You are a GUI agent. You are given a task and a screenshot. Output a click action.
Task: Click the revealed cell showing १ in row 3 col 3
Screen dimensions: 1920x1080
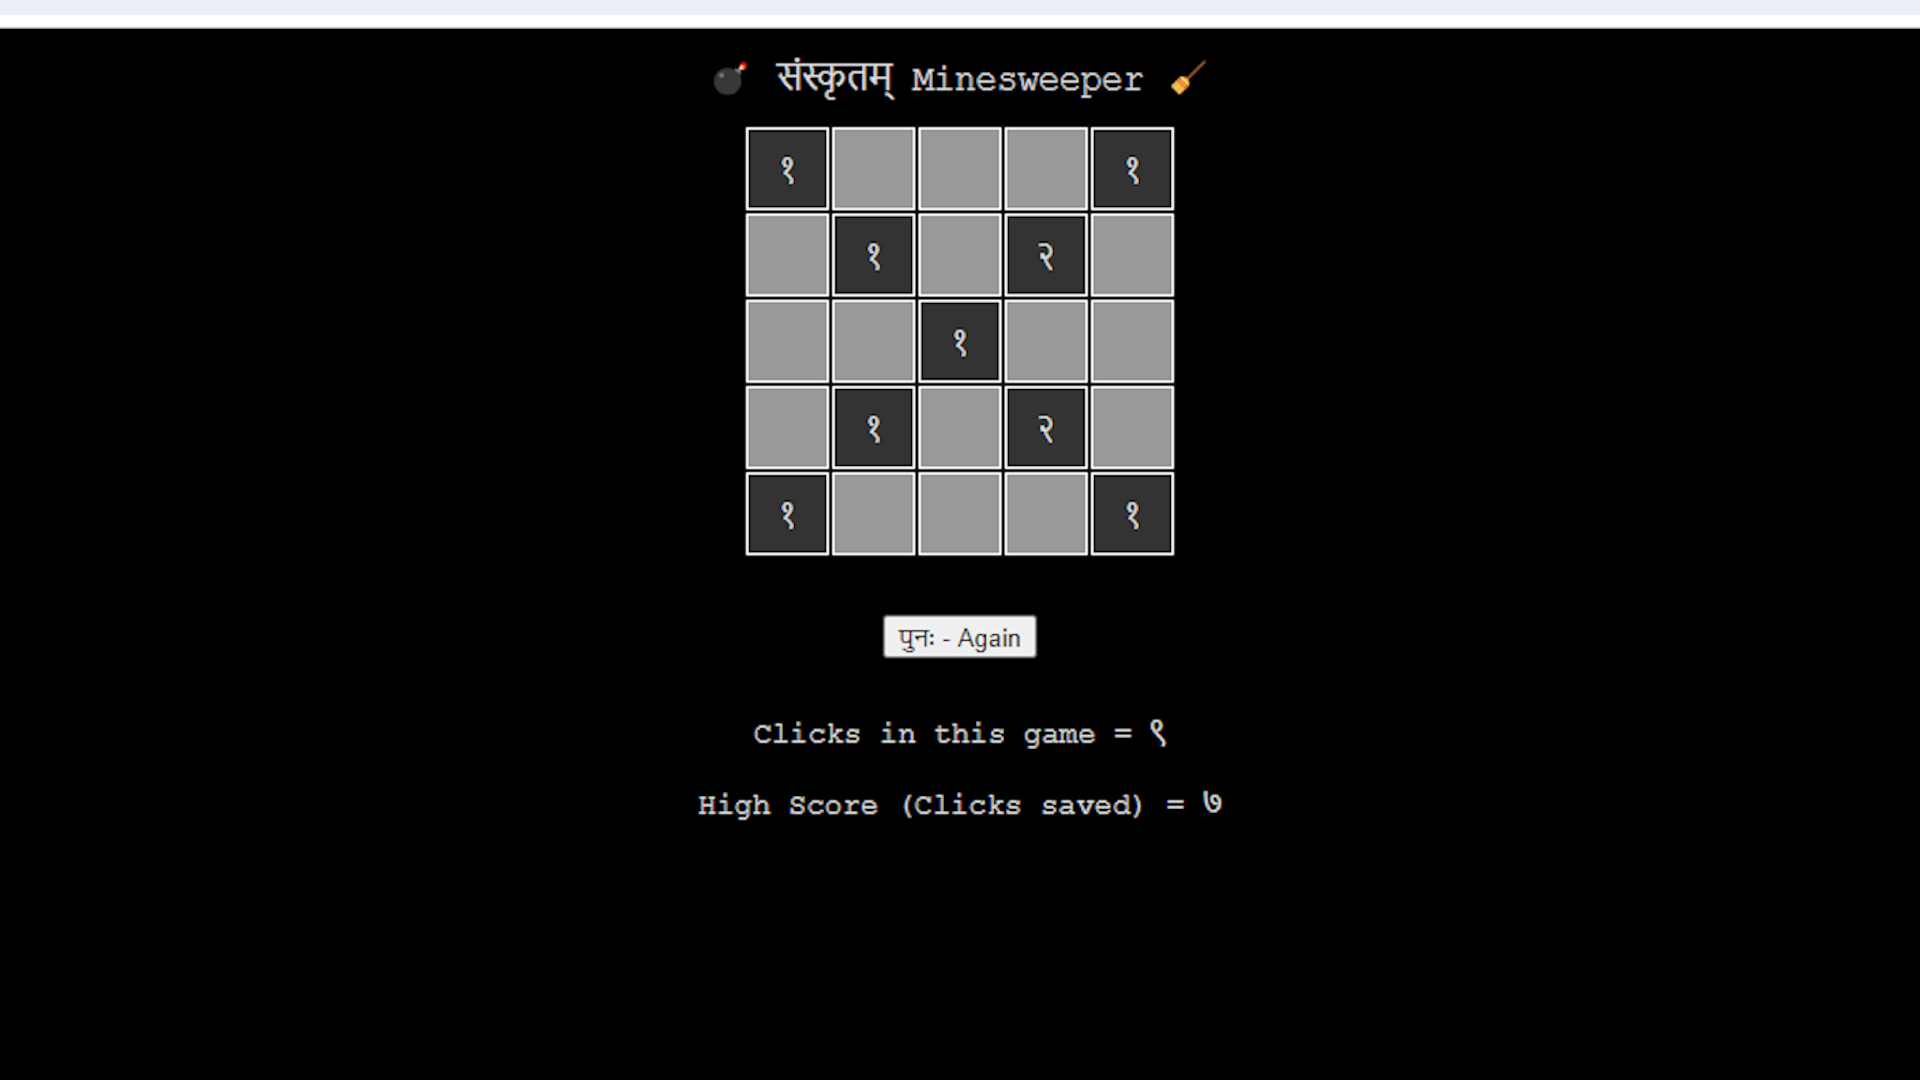[960, 340]
